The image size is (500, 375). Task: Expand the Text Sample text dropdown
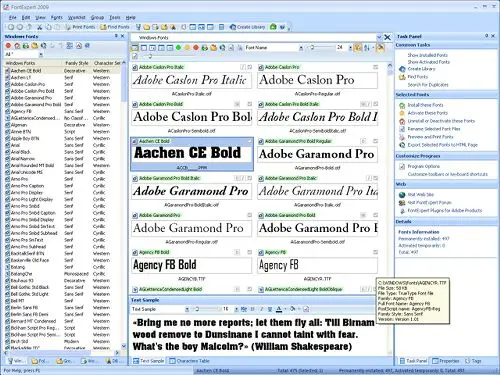pyautogui.click(x=187, y=309)
